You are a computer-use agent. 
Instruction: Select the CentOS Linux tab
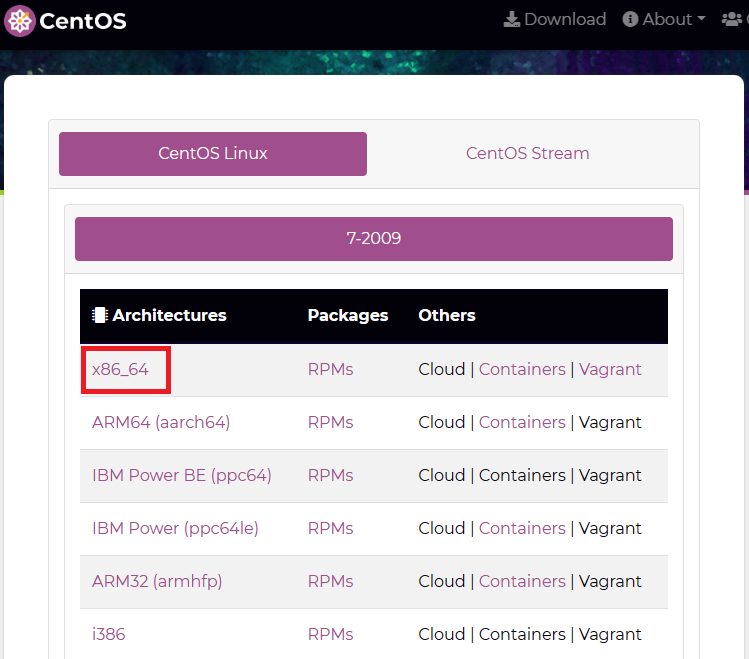[213, 154]
